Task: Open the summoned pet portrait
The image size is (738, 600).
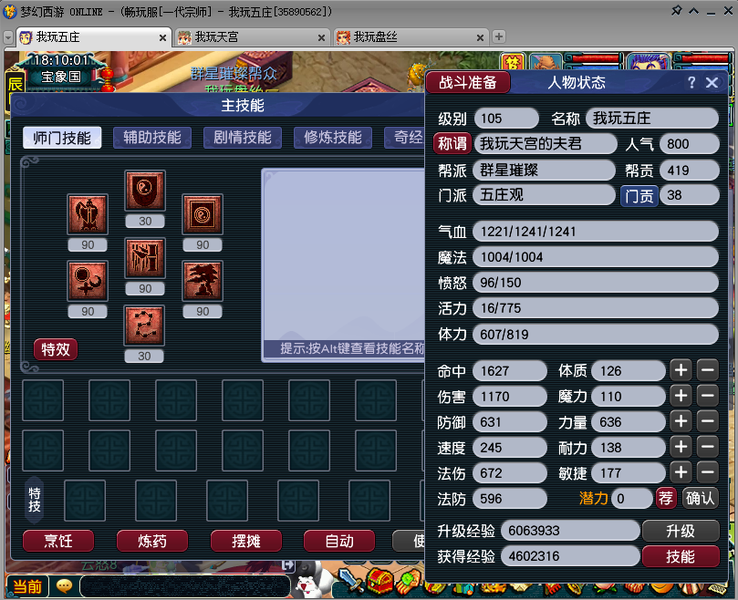Action: (x=546, y=62)
